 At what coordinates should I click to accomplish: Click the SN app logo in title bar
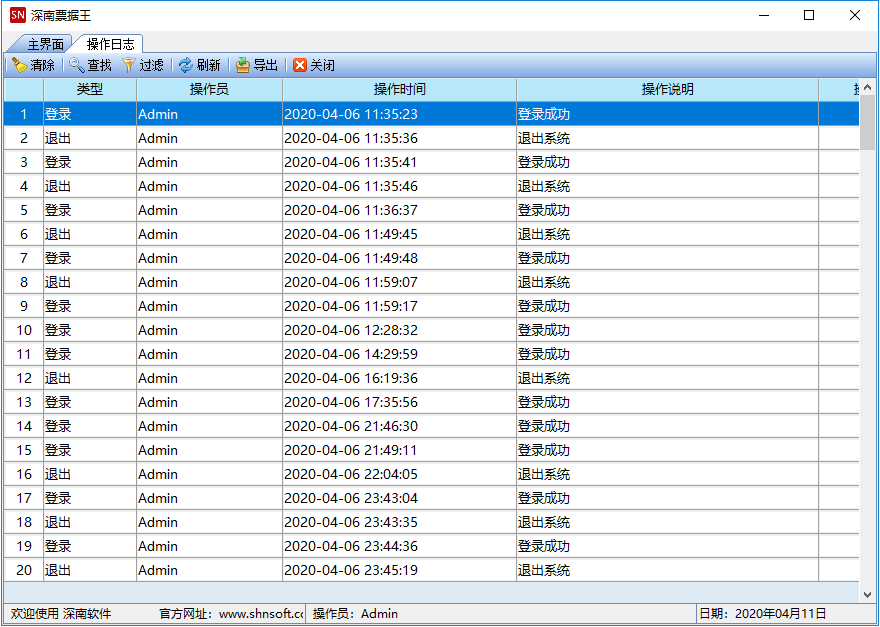click(17, 15)
